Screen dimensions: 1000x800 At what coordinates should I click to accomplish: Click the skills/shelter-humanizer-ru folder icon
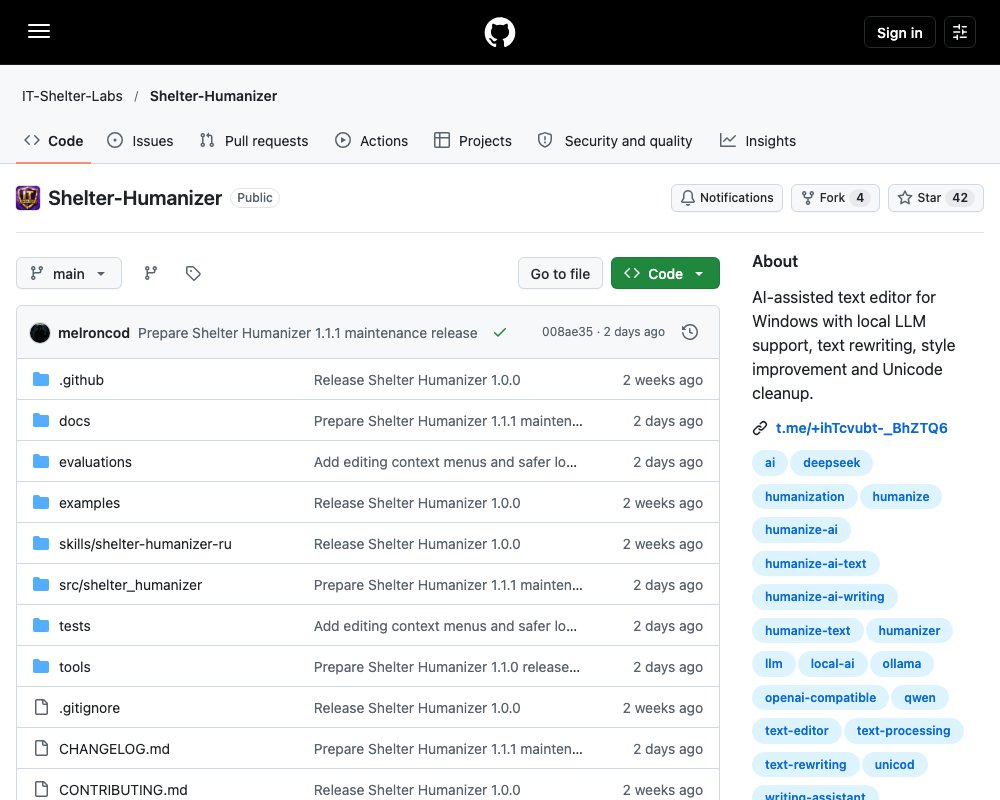pyautogui.click(x=41, y=544)
